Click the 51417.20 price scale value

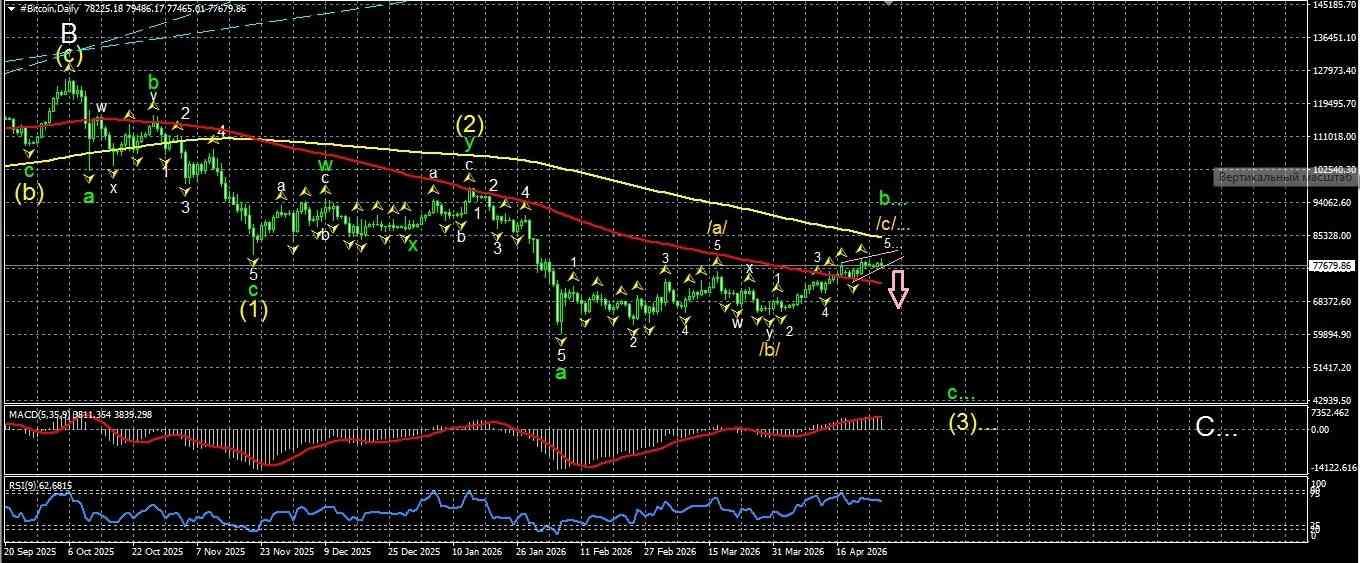pos(1331,368)
